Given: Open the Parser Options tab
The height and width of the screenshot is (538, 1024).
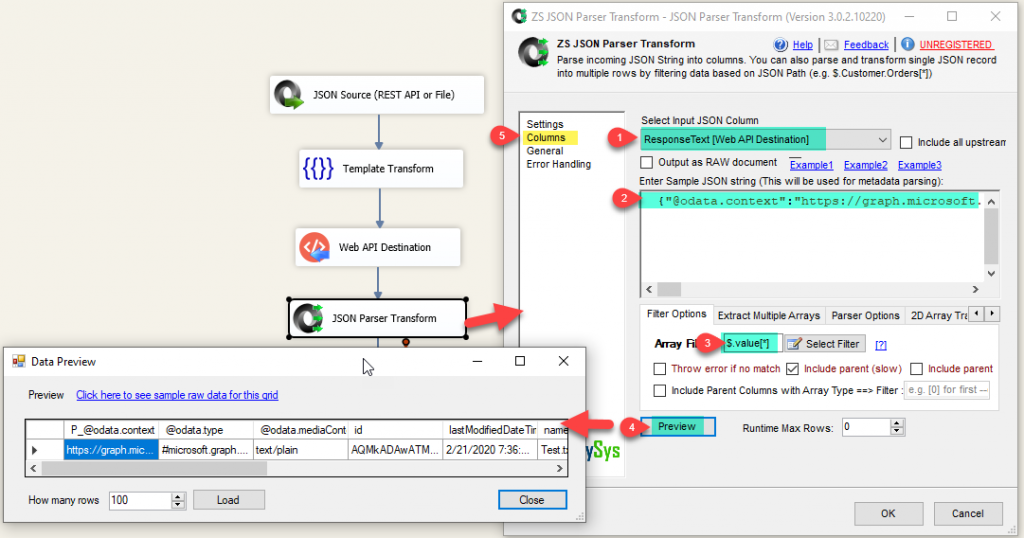Looking at the screenshot, I should (866, 315).
